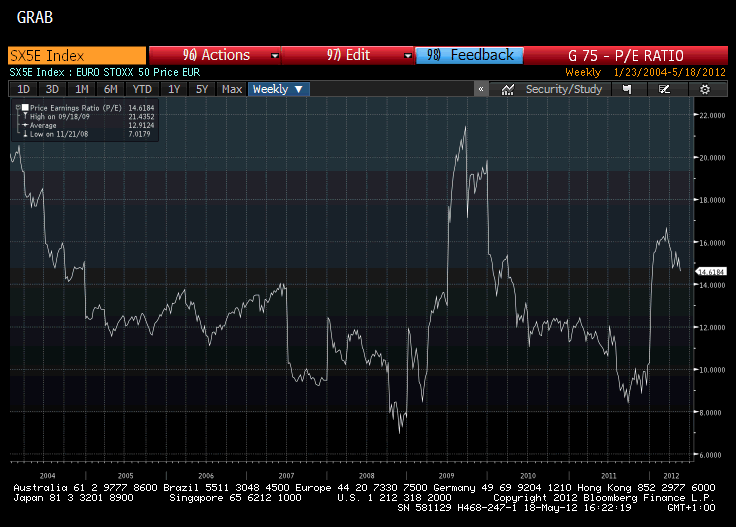
Task: Click the legend low value 7.0179
Action: point(139,134)
